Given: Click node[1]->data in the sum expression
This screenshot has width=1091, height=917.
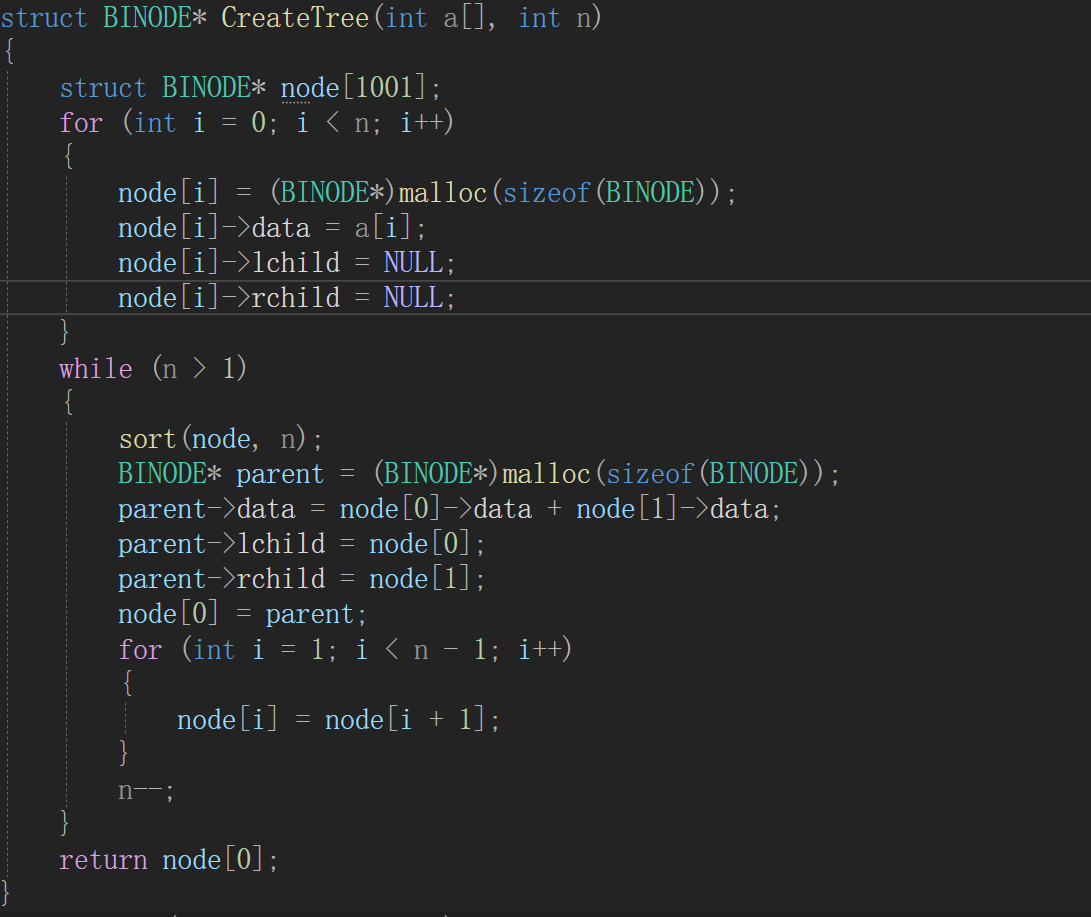Looking at the screenshot, I should click(672, 509).
